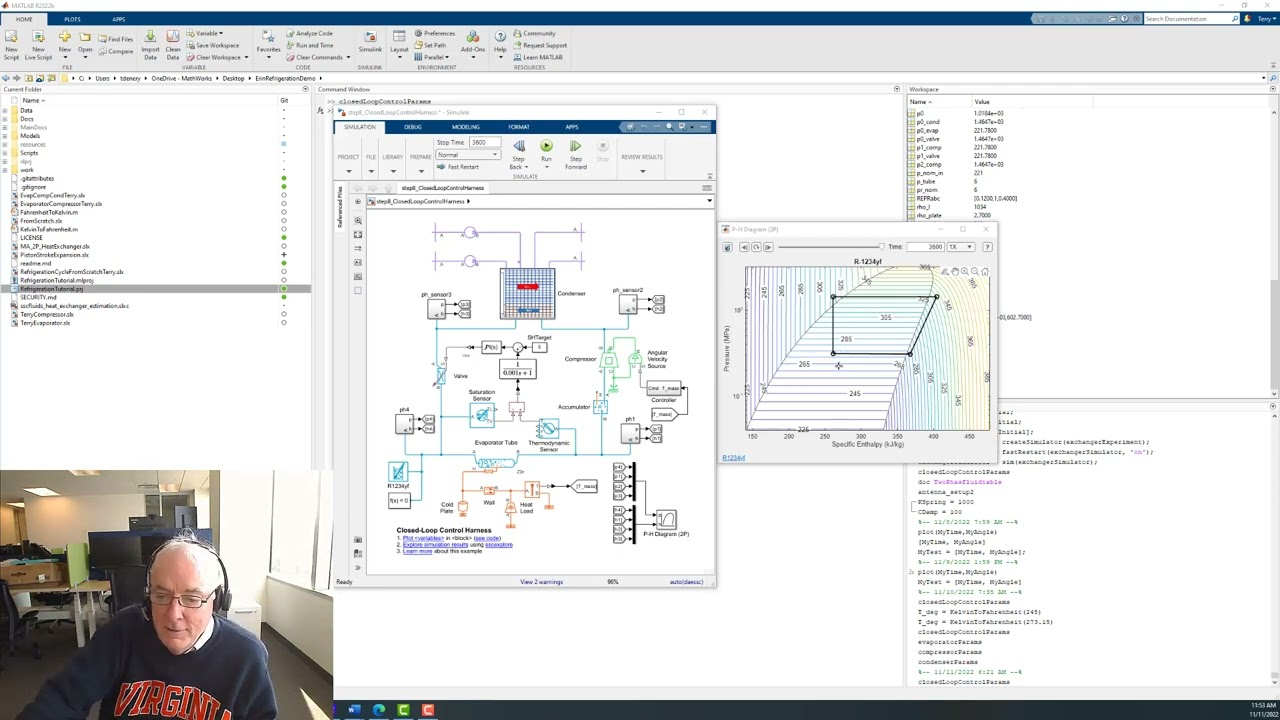Image resolution: width=1280 pixels, height=720 pixels.
Task: Click Import Data icon
Action: [150, 37]
